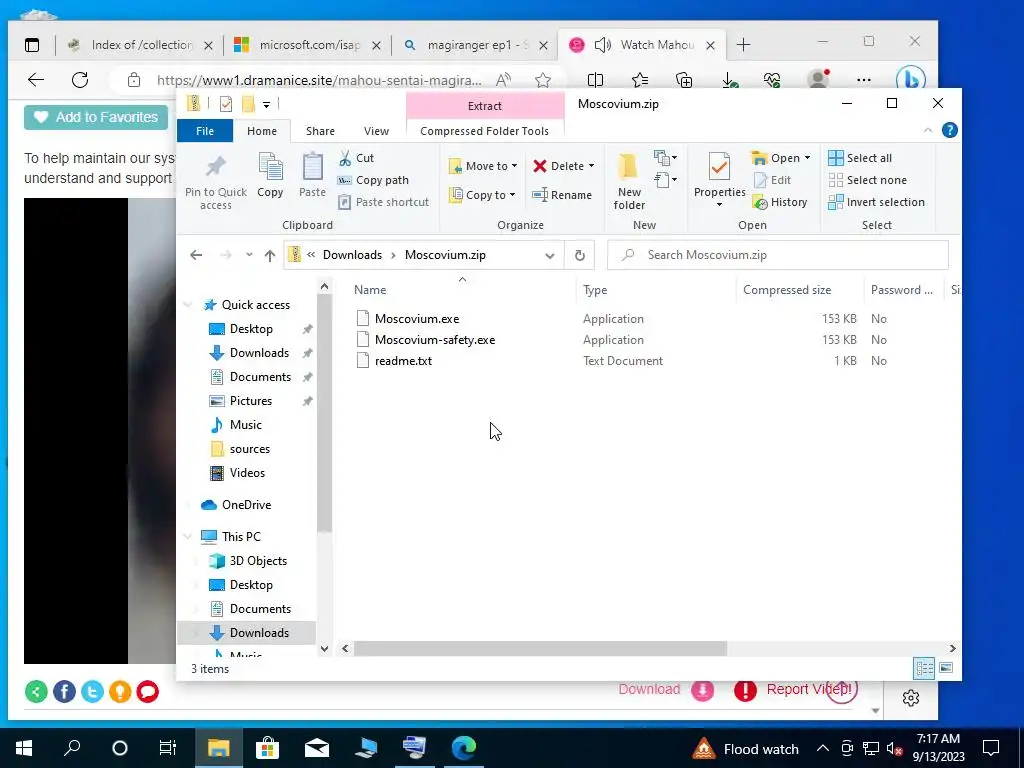Viewport: 1024px width, 768px height.
Task: Click Select all in Select group
Action: click(859, 158)
